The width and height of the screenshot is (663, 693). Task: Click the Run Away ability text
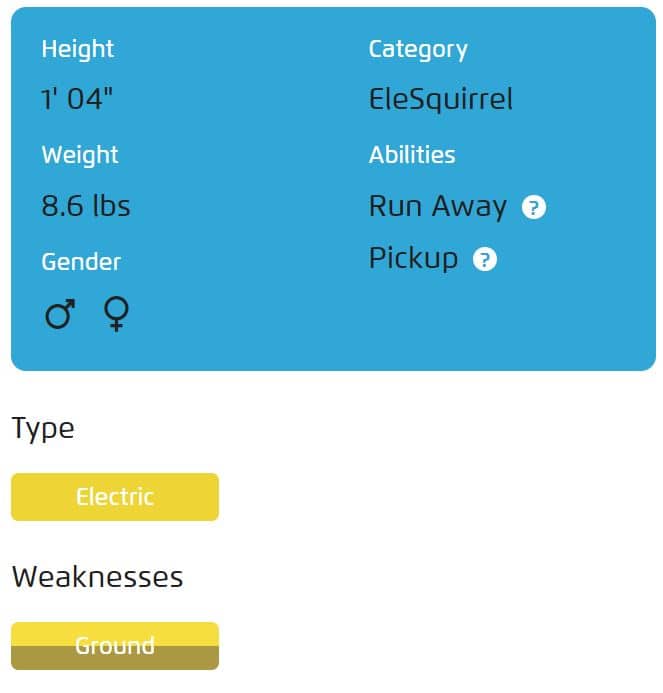(x=438, y=207)
